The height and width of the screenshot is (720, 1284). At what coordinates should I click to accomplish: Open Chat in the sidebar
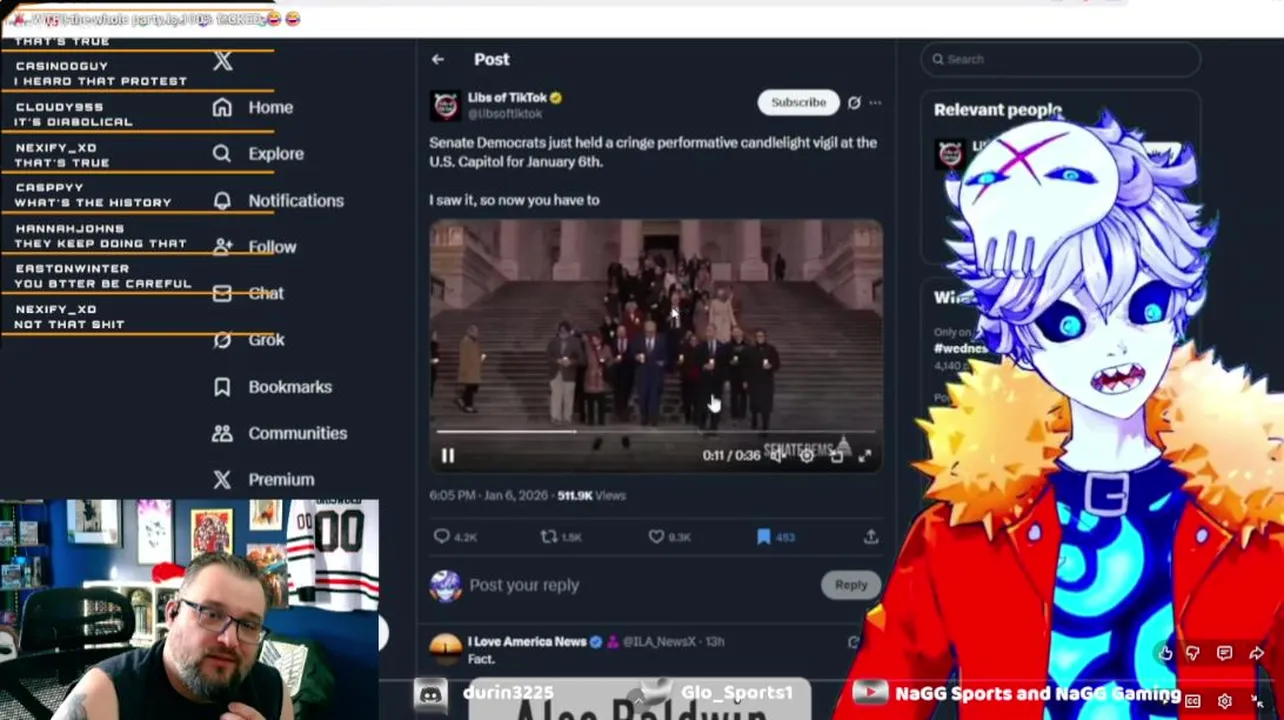coord(248,293)
